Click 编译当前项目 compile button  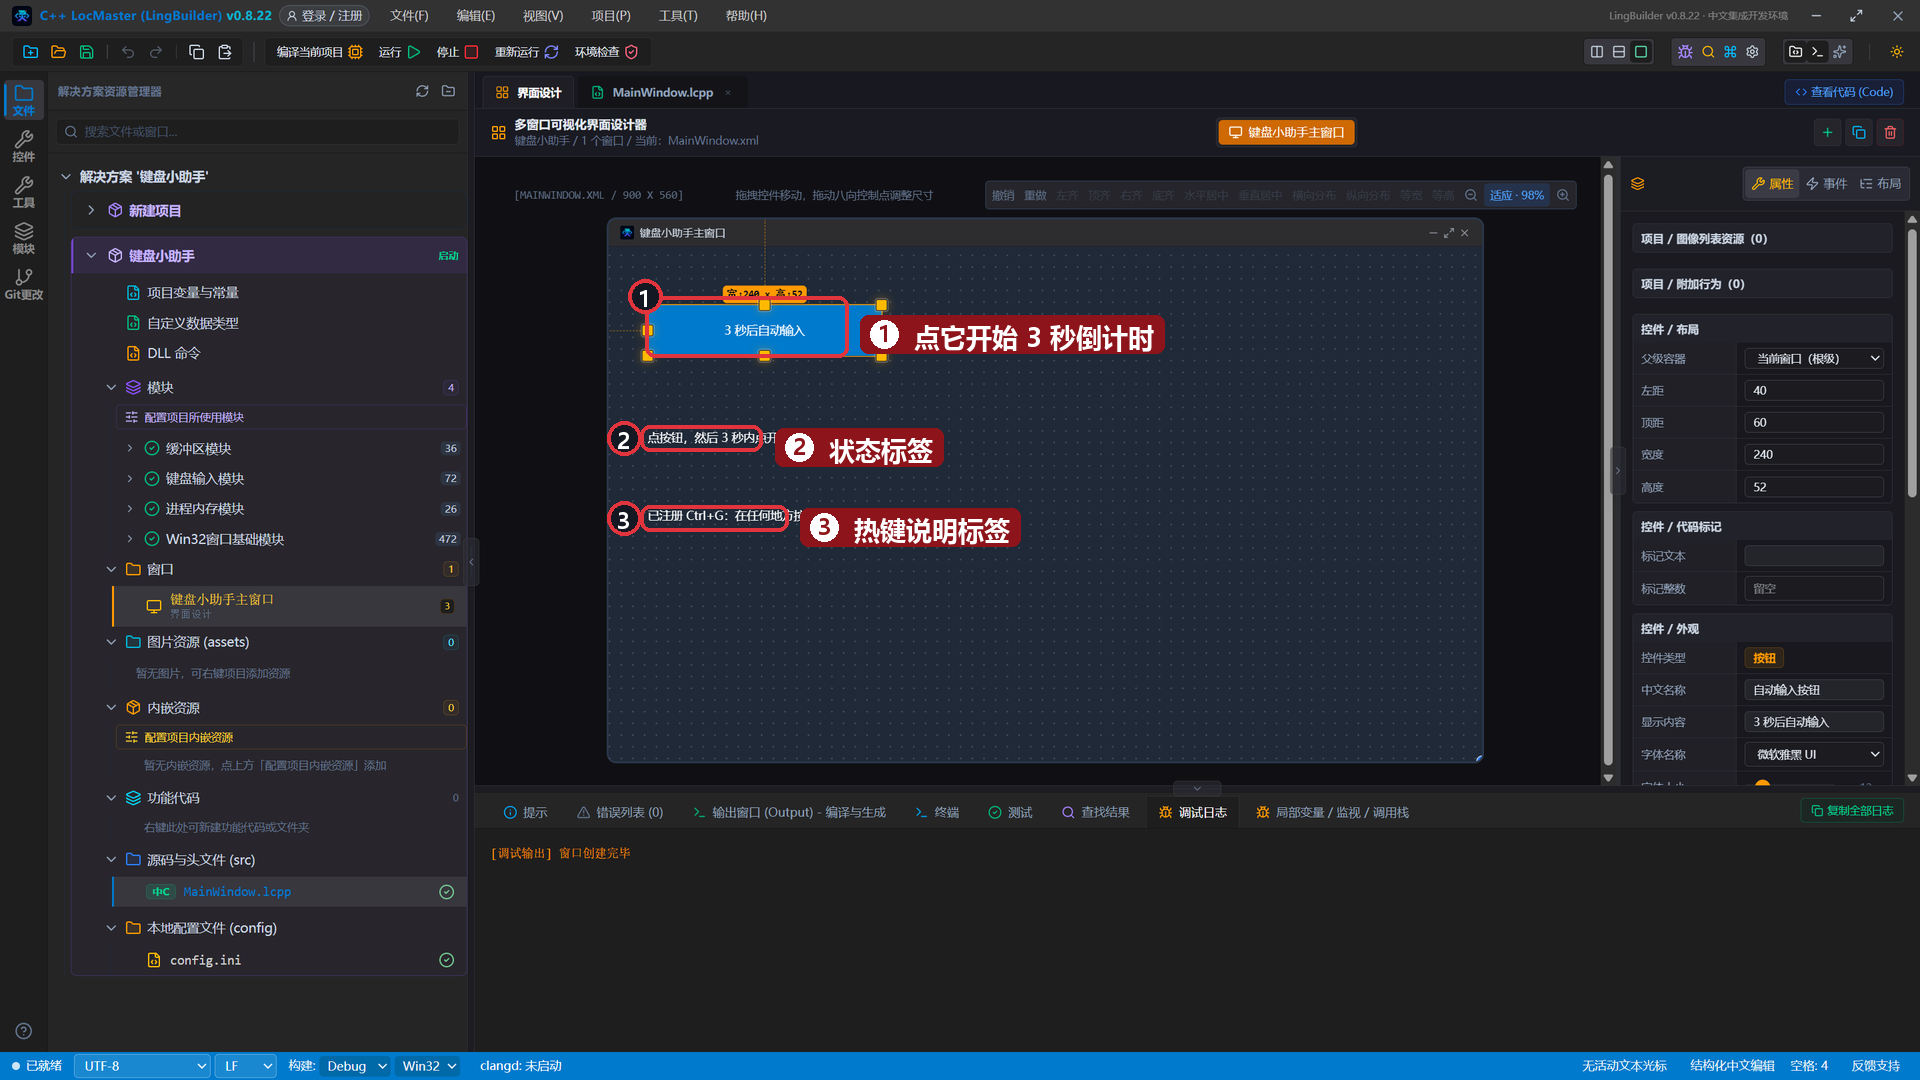318,52
